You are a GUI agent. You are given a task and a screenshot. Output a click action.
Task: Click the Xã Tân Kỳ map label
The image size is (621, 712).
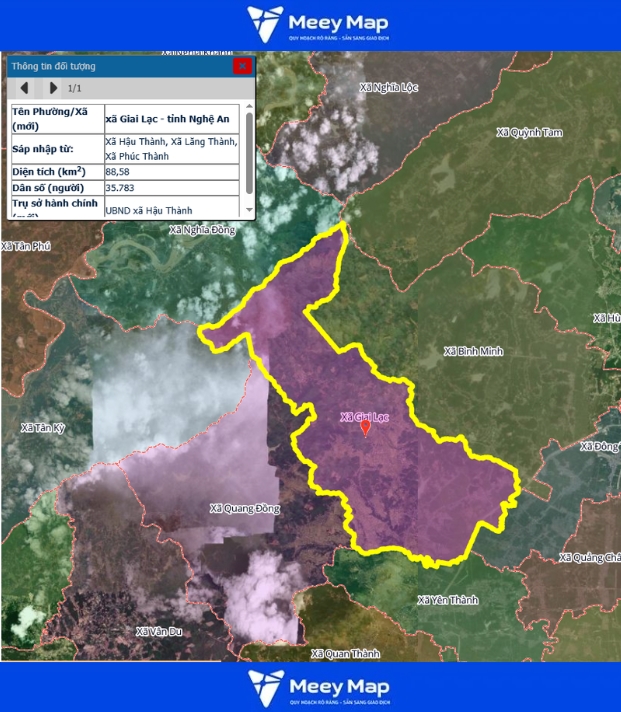[x=42, y=427]
